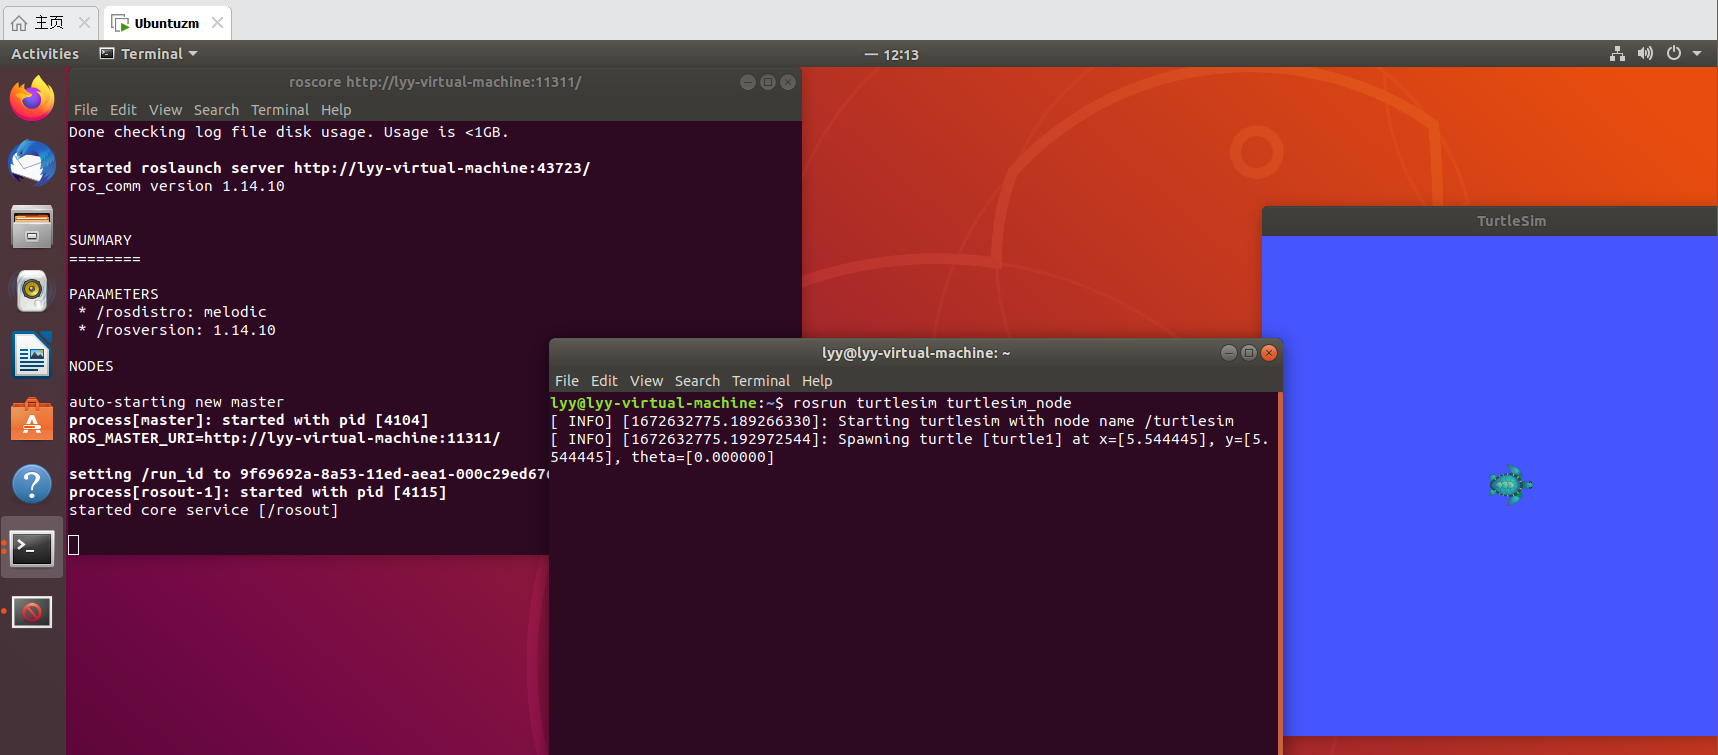The width and height of the screenshot is (1718, 755).
Task: Select the Terminal icon in the dock
Action: [x=32, y=548]
